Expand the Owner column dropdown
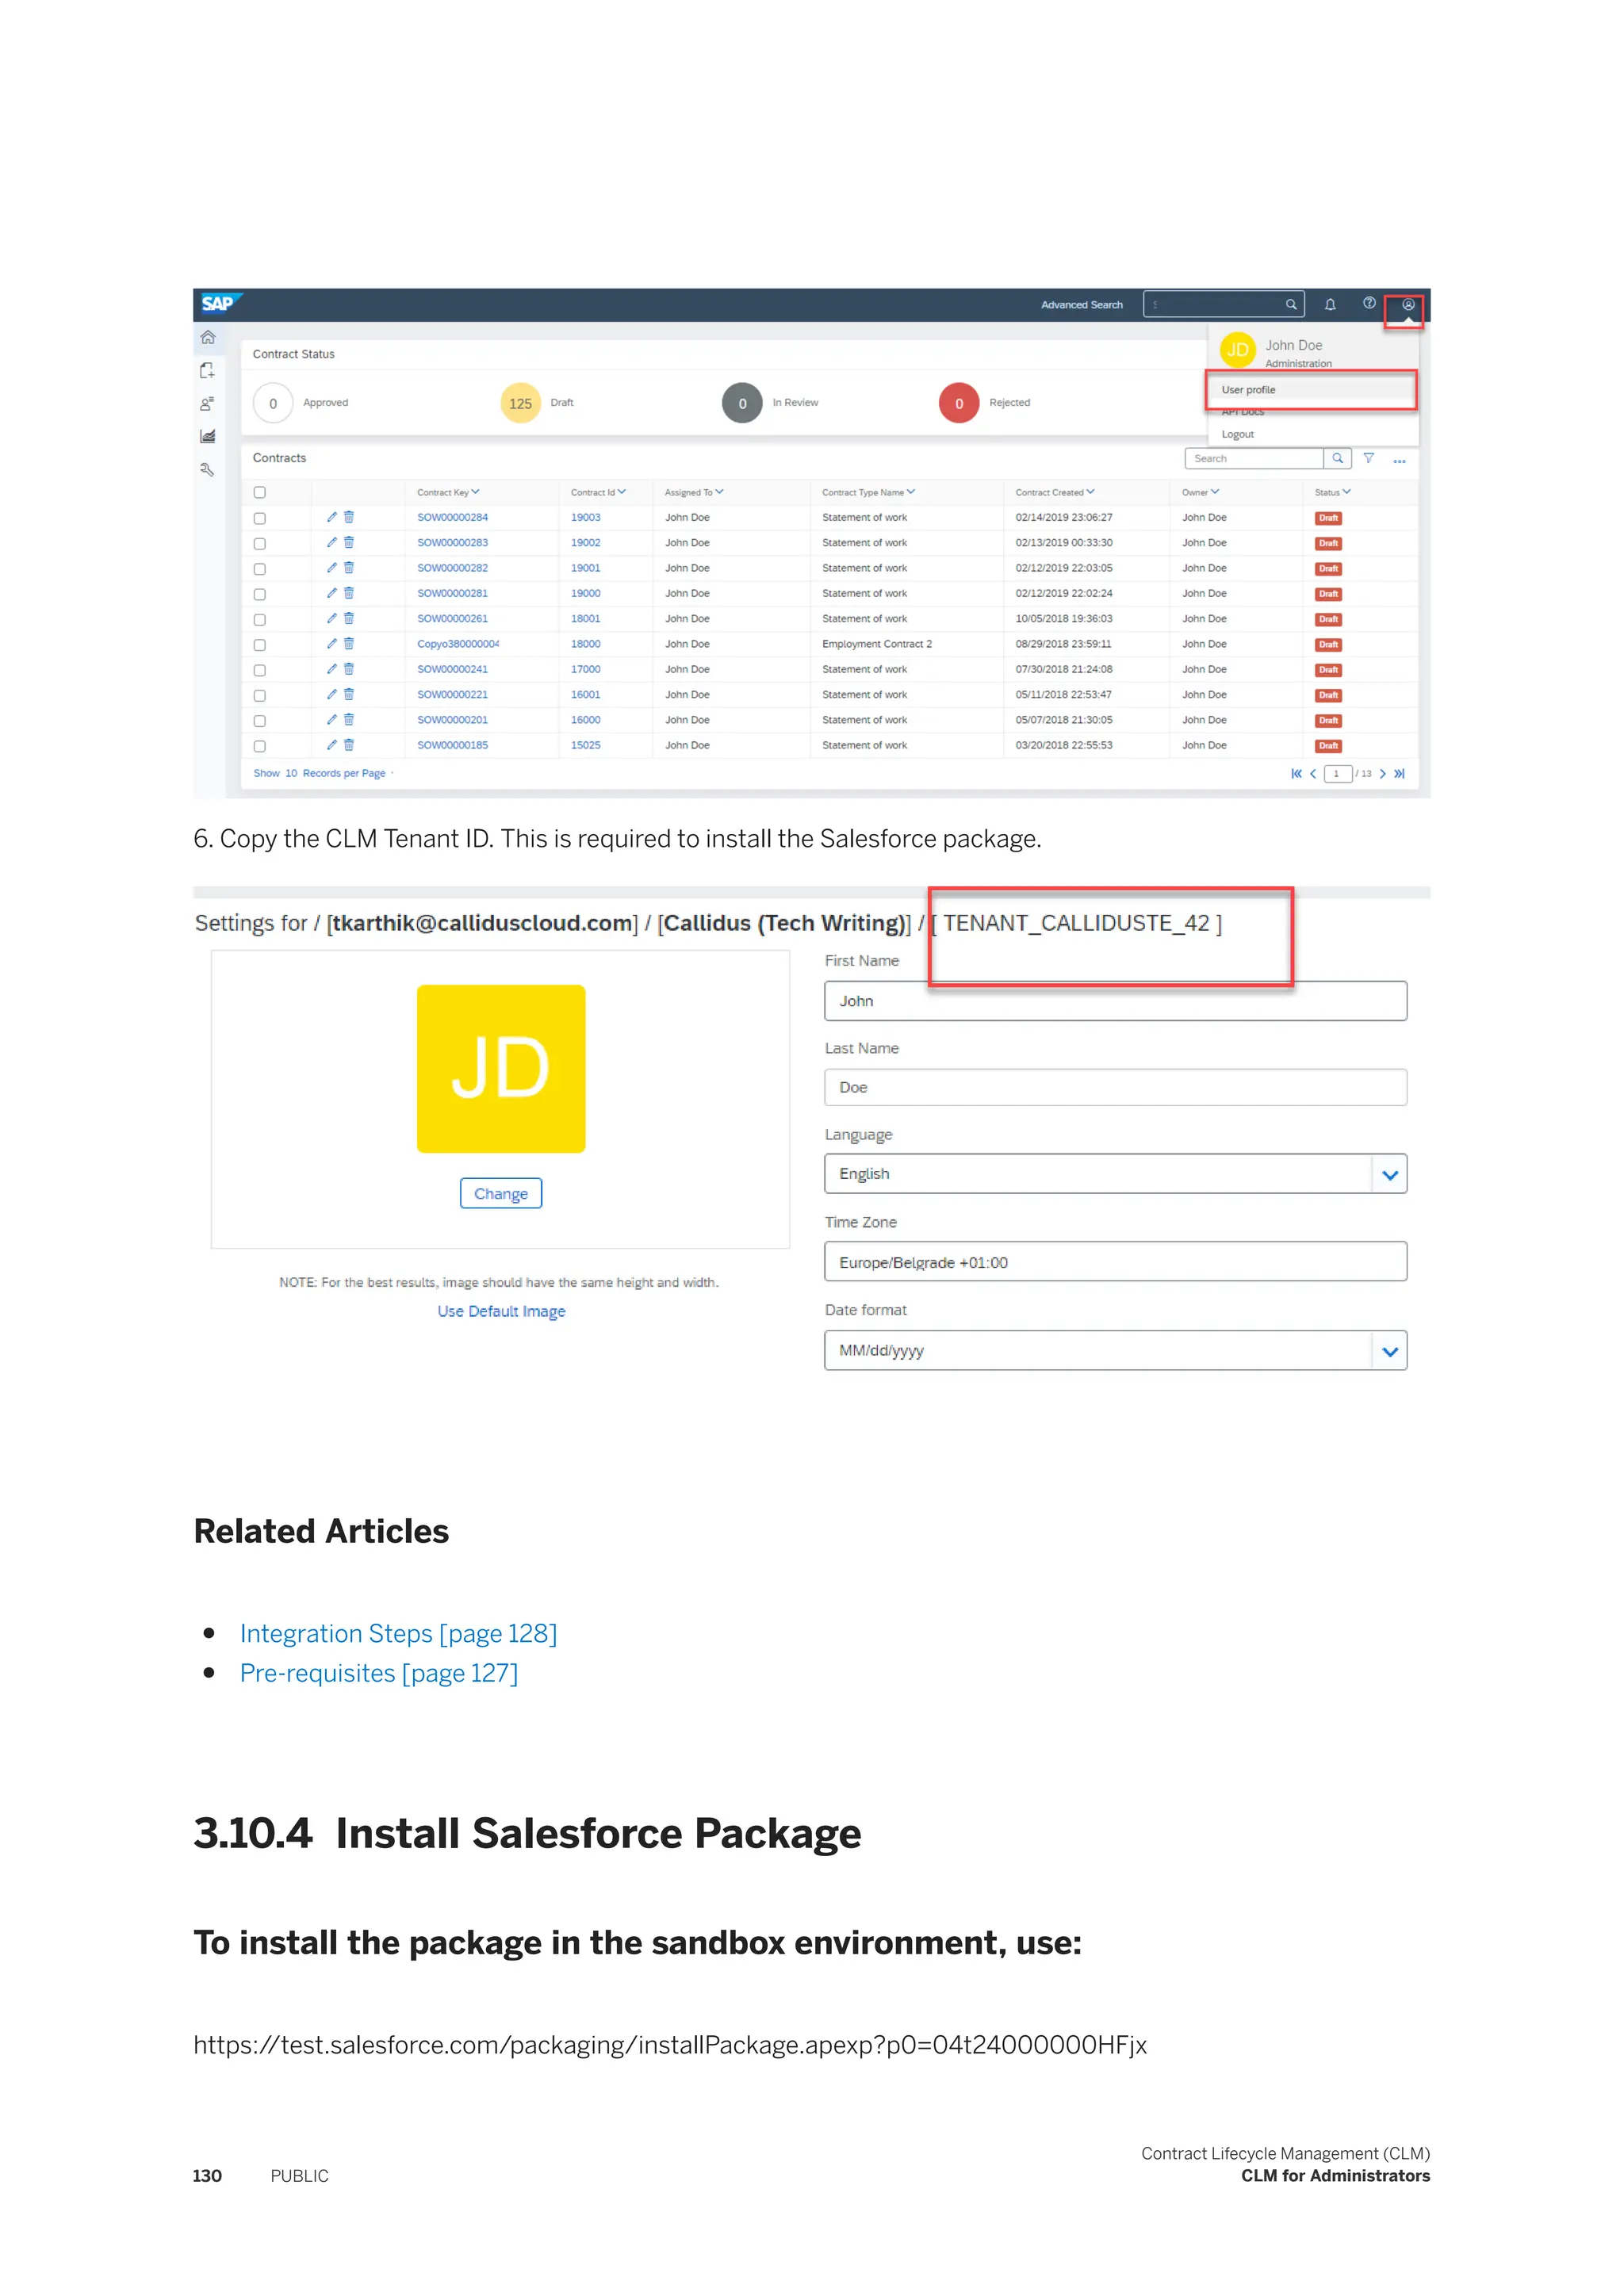 [1215, 492]
